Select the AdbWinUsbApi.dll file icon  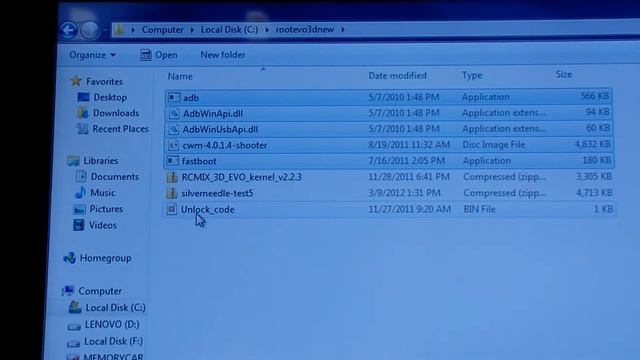coord(173,129)
